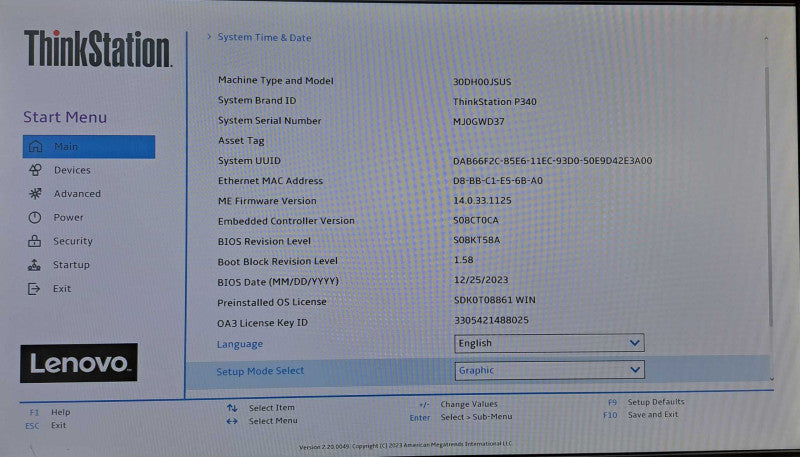Open the Power menu
This screenshot has height=457, width=800.
click(68, 218)
